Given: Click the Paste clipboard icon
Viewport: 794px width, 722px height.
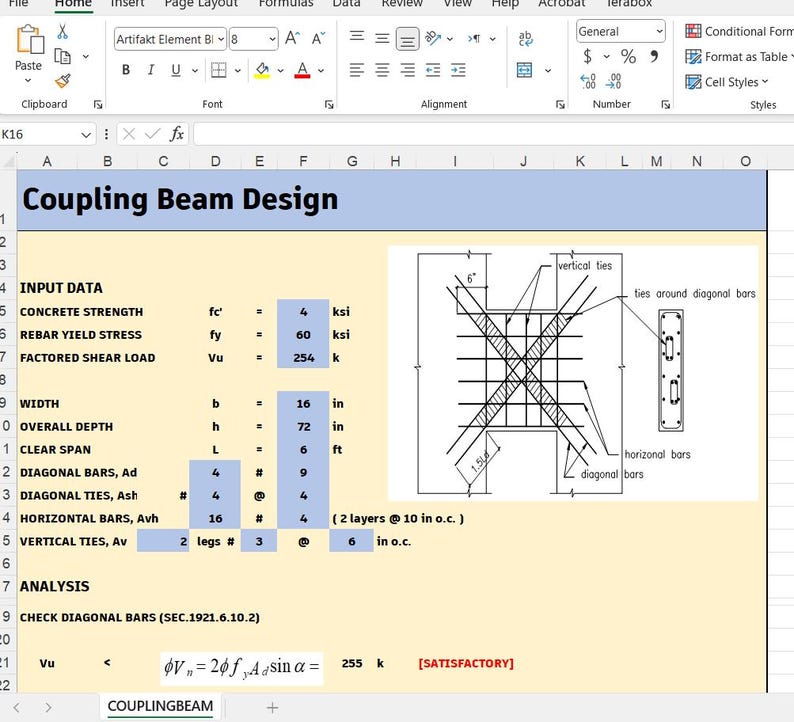Looking at the screenshot, I should pos(29,39).
